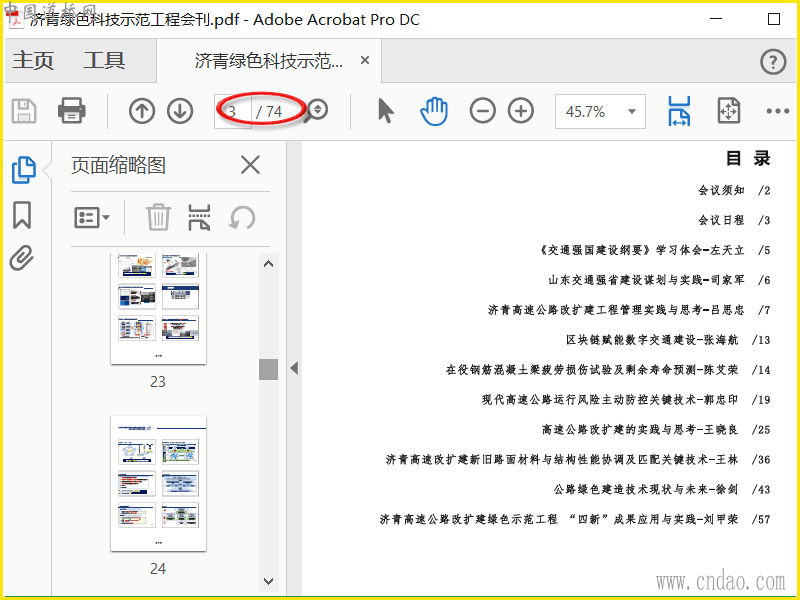Viewport: 800px width, 600px height.
Task: Click thumbnail scrollbar down arrow
Action: (x=268, y=581)
